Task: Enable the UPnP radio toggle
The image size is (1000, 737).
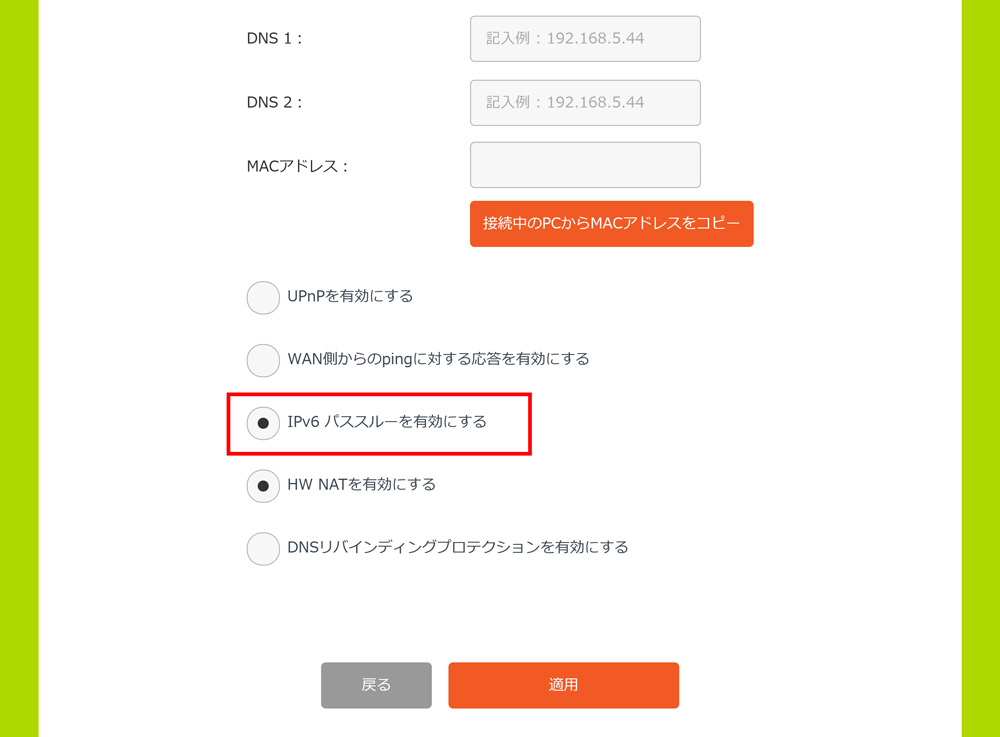Action: (x=263, y=297)
